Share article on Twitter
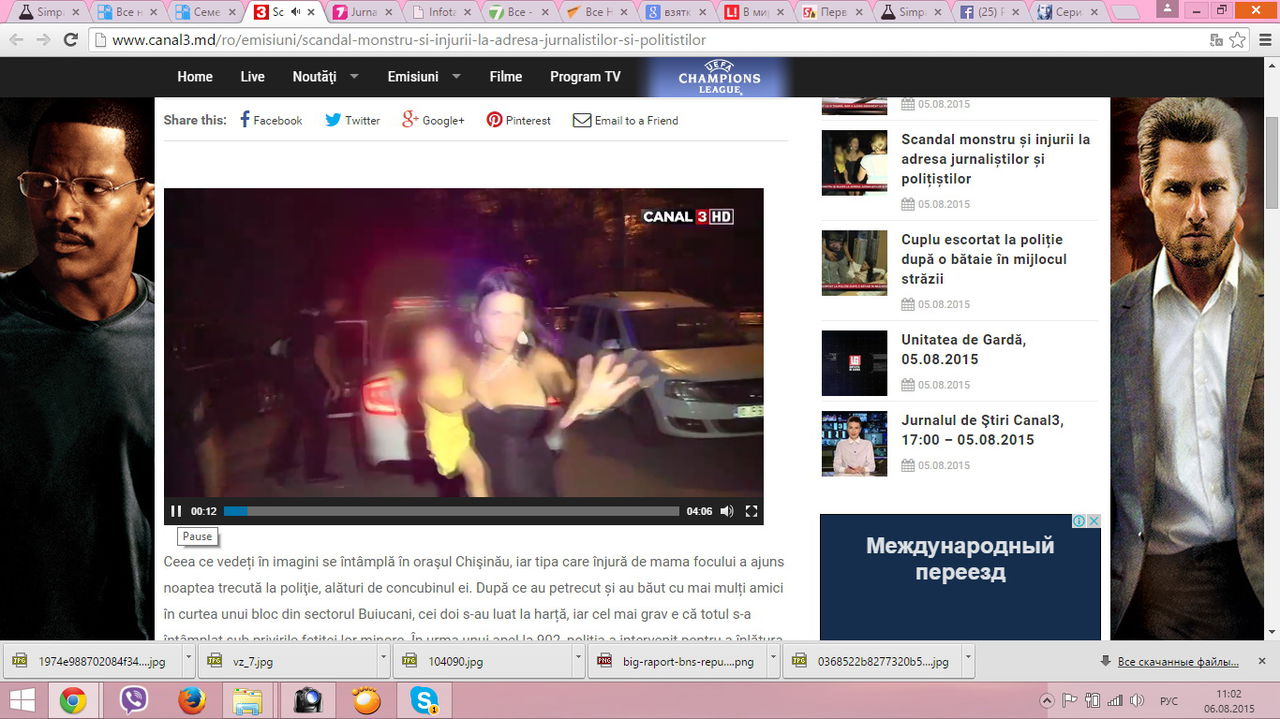This screenshot has width=1280, height=719. click(x=352, y=120)
